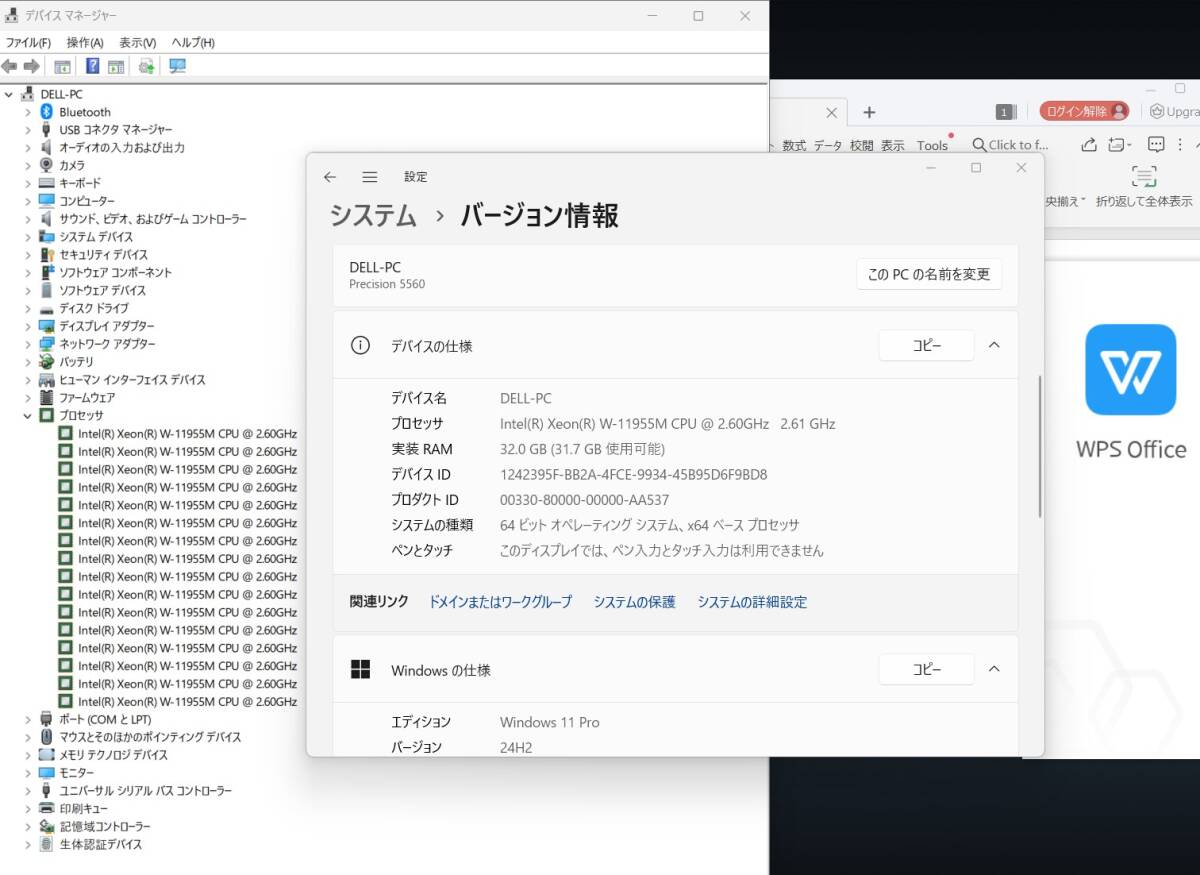Expand the ディスク ドライブ category

[x=28, y=308]
